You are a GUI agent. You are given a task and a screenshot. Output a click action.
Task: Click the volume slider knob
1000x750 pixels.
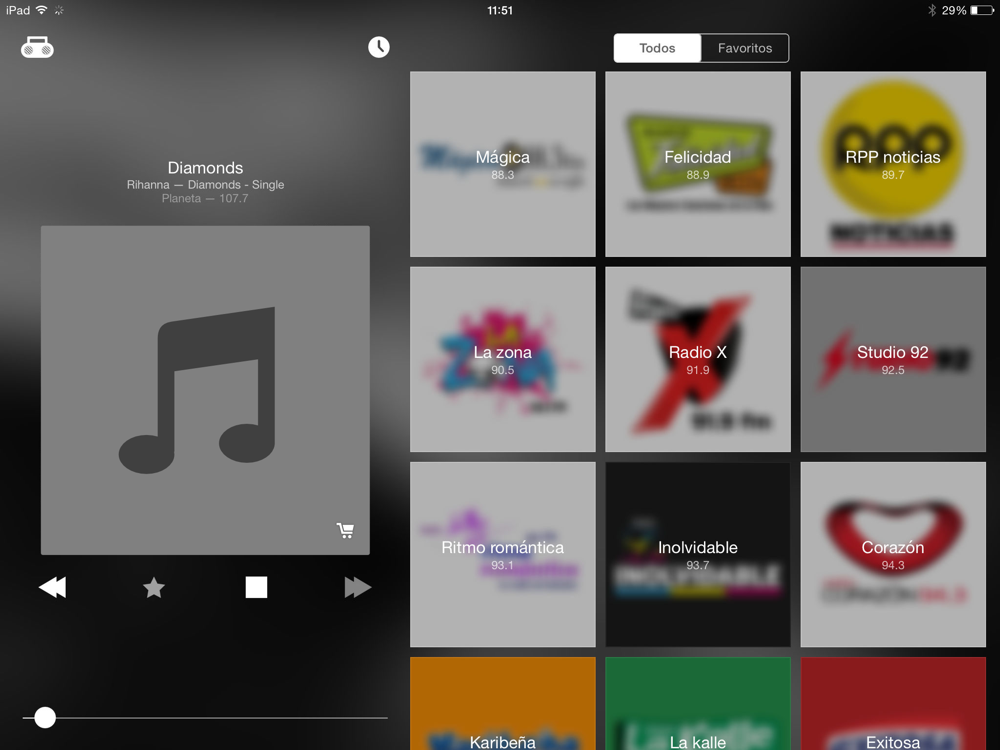45,717
